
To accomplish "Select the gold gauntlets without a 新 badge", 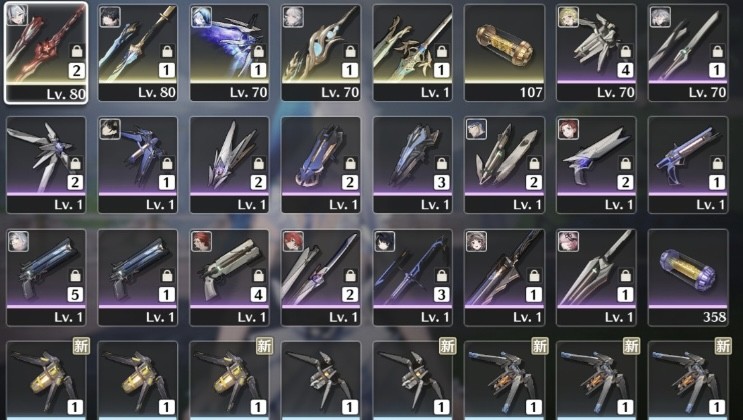I will [x=138, y=381].
